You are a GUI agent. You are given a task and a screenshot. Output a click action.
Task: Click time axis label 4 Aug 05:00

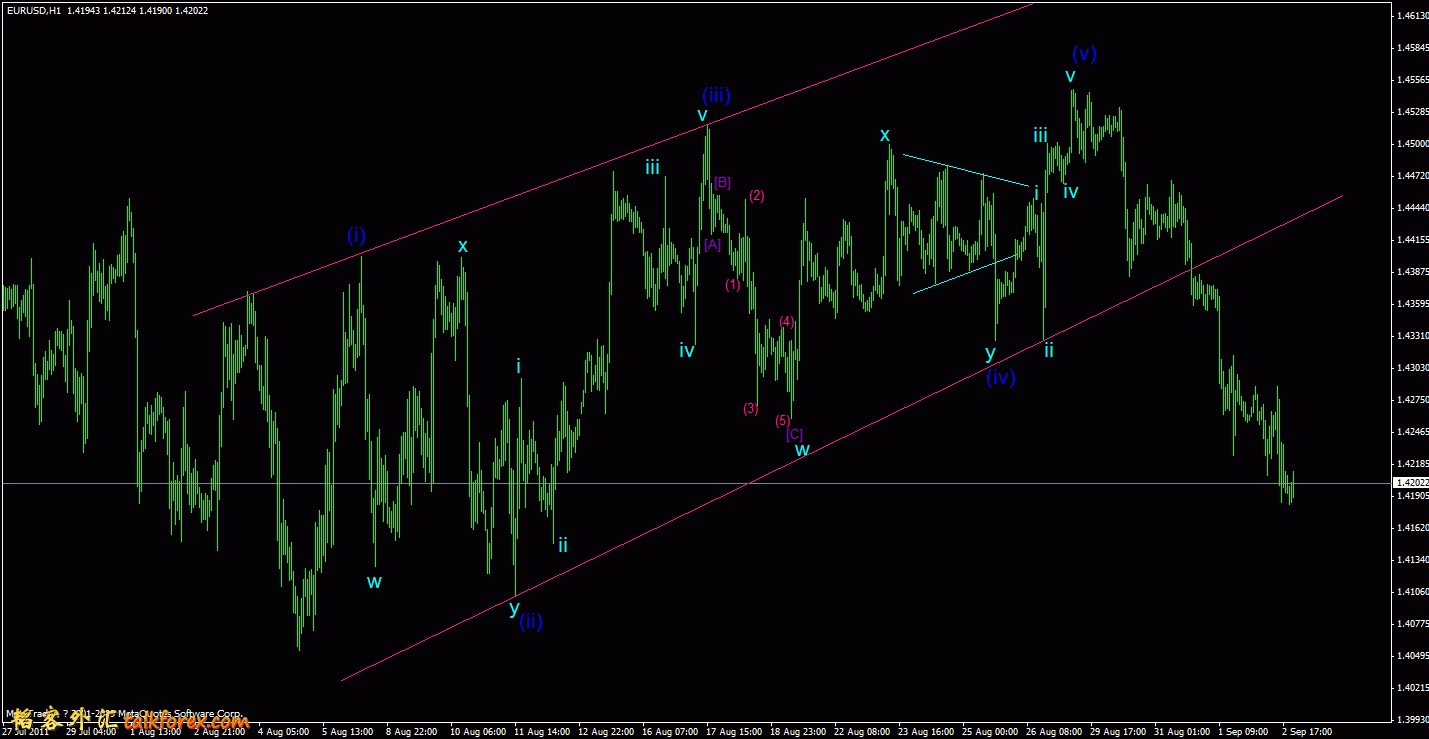click(x=283, y=731)
